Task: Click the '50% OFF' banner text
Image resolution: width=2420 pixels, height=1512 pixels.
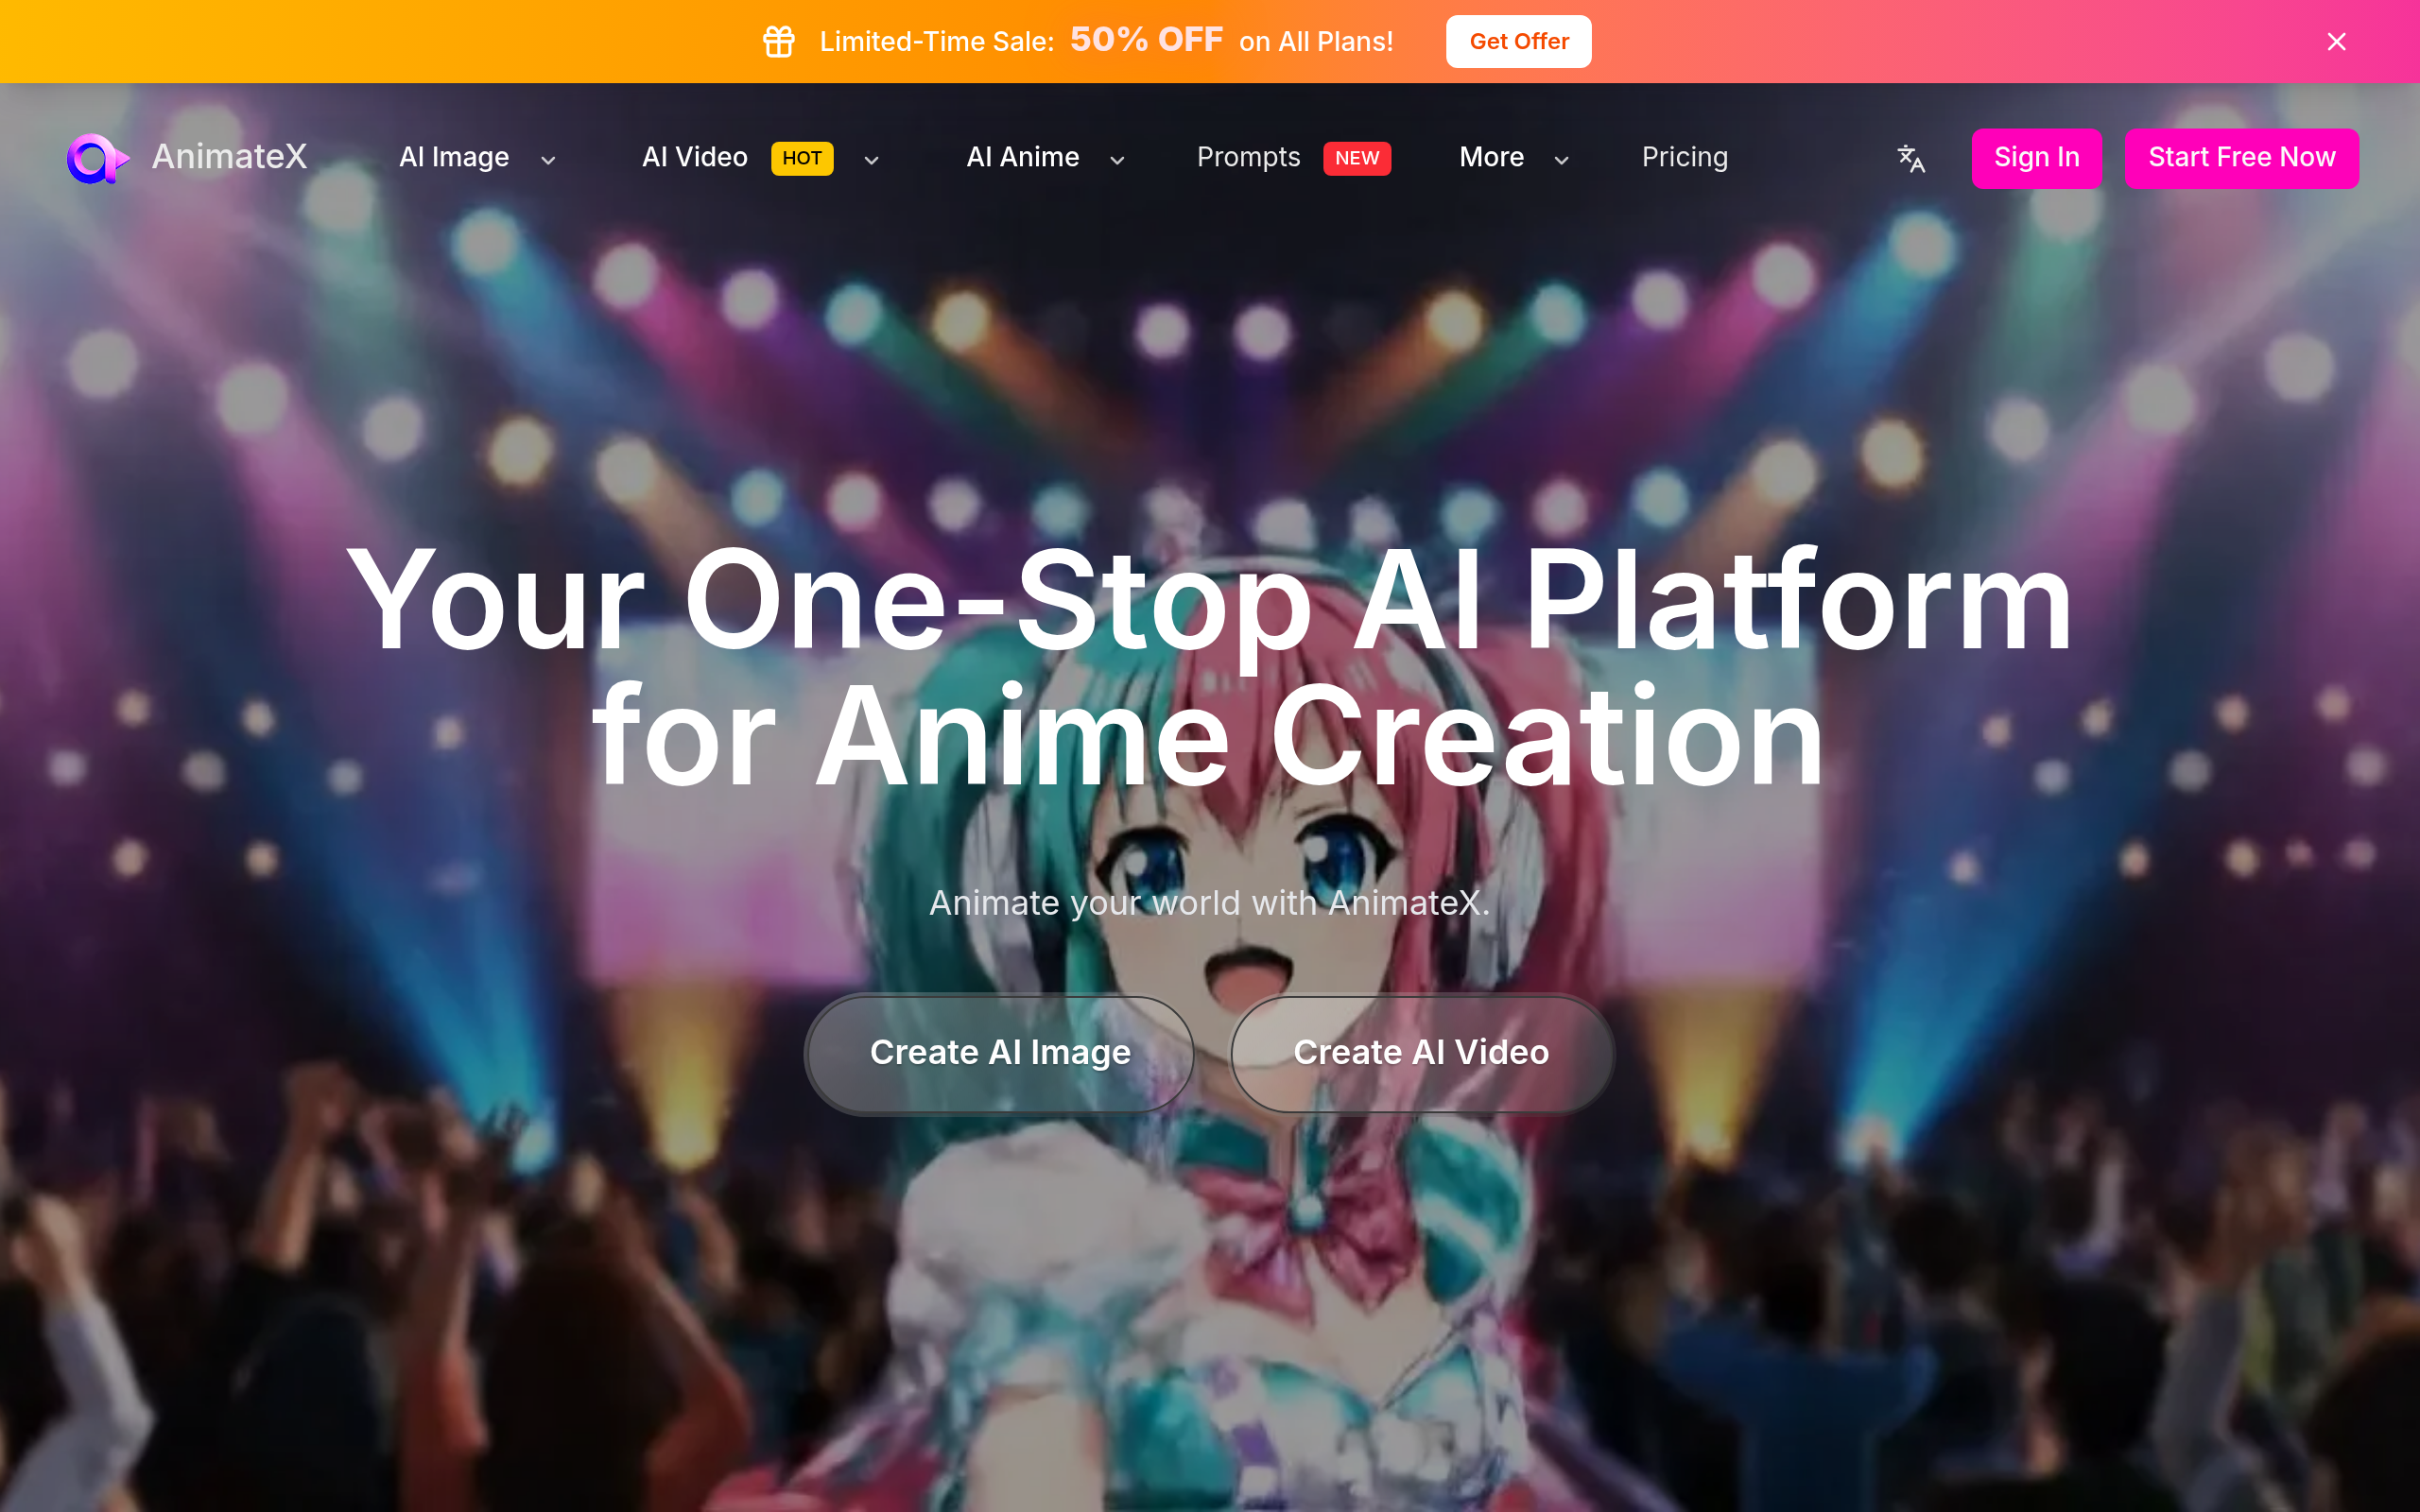Action: [x=1146, y=40]
